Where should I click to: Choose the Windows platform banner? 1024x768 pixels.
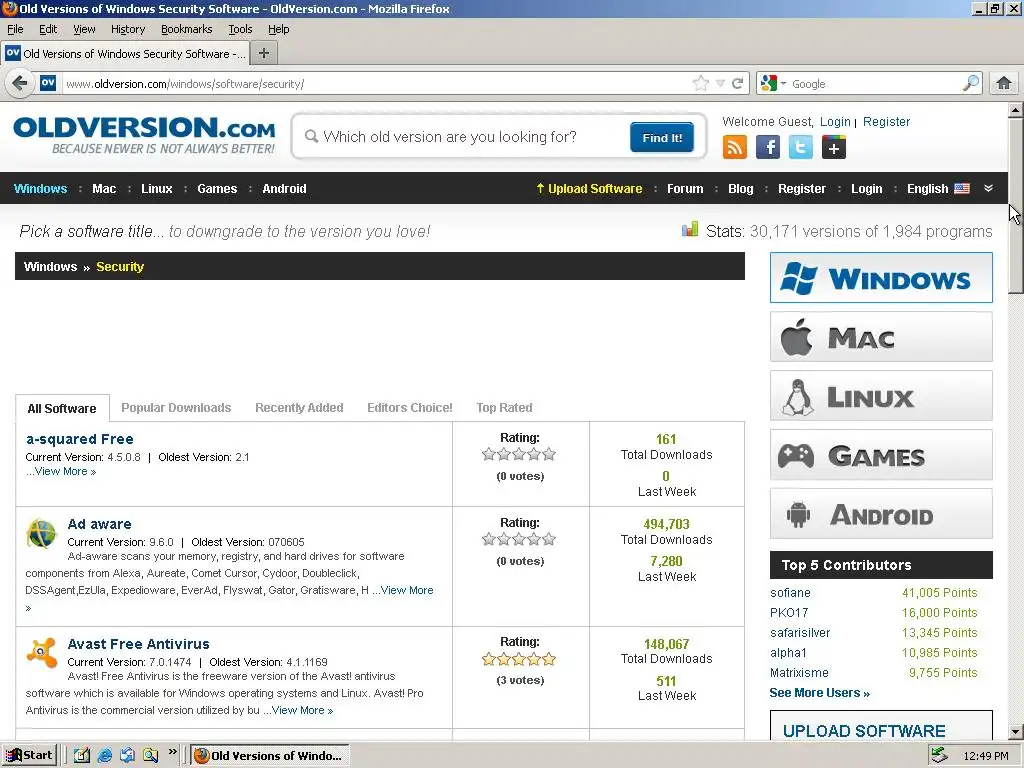881,278
